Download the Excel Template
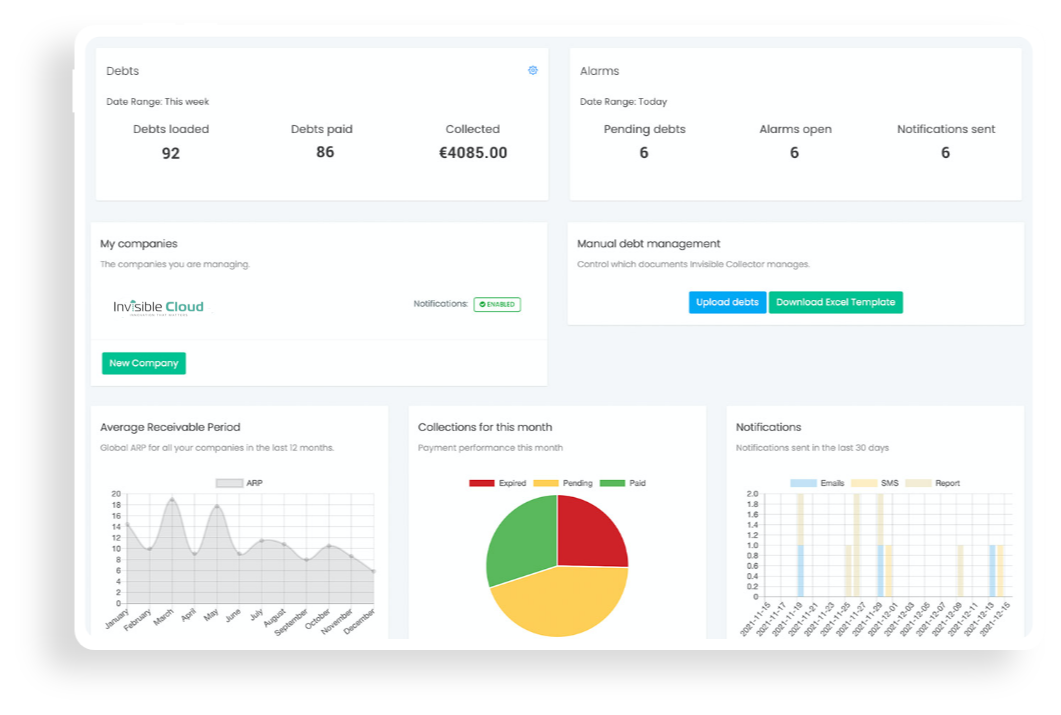 835,302
